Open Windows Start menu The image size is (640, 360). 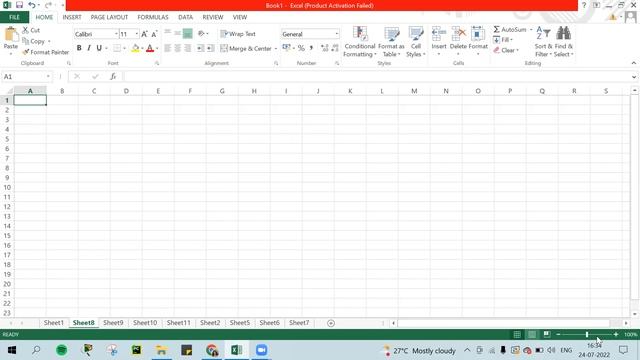coord(12,350)
